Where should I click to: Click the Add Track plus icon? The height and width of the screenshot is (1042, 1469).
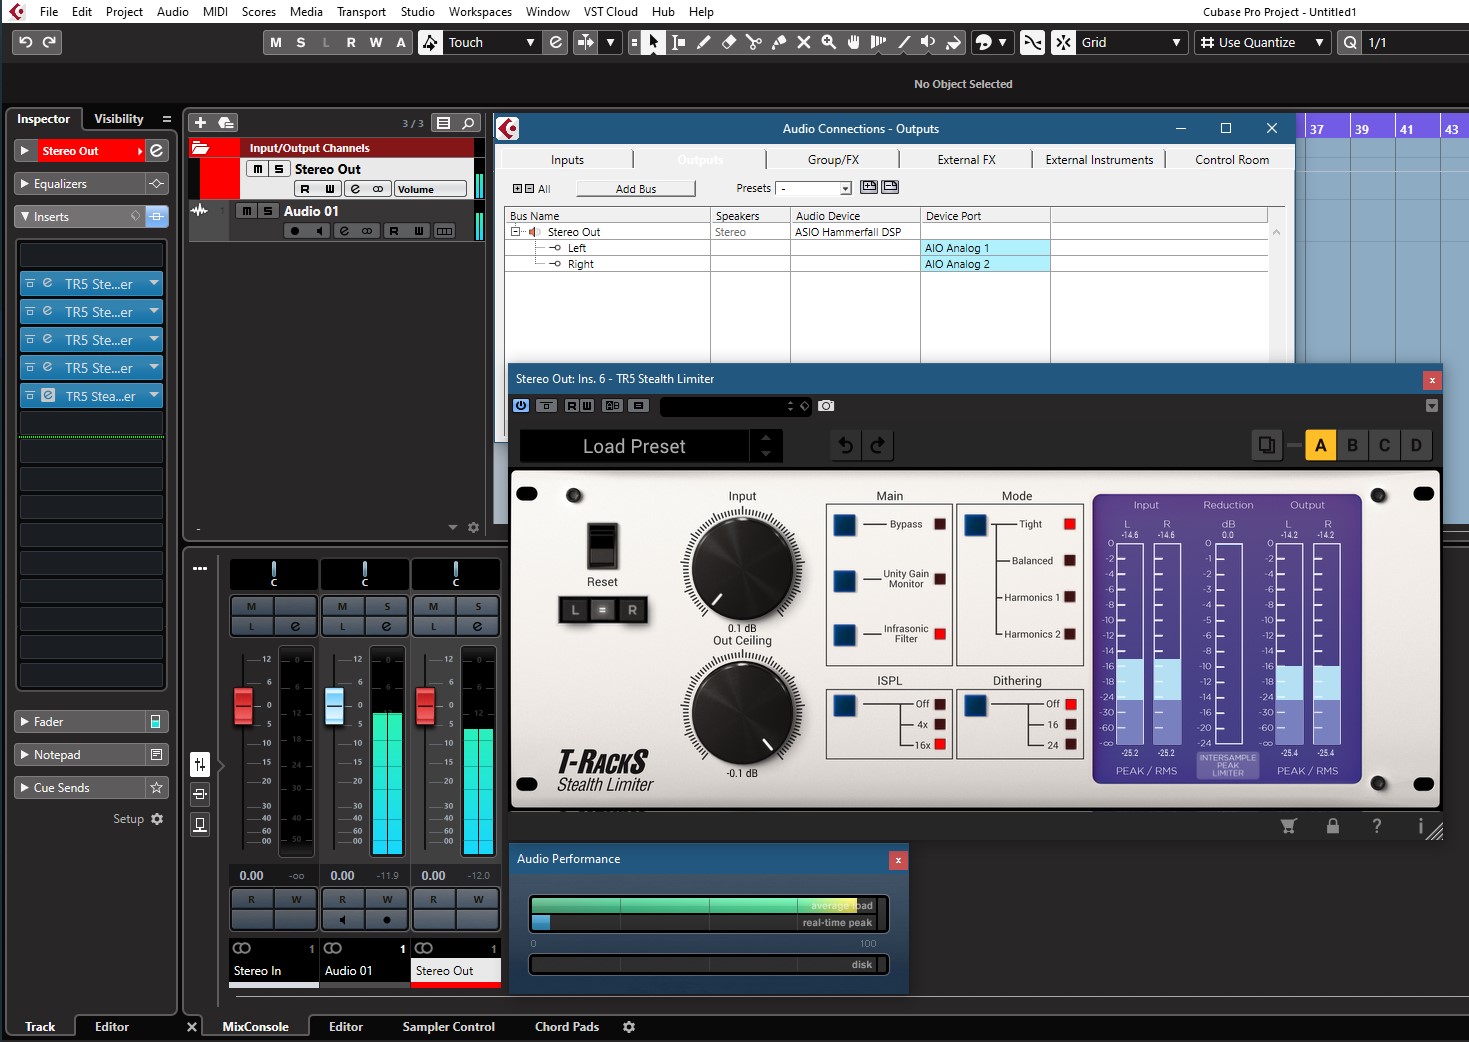coord(200,122)
